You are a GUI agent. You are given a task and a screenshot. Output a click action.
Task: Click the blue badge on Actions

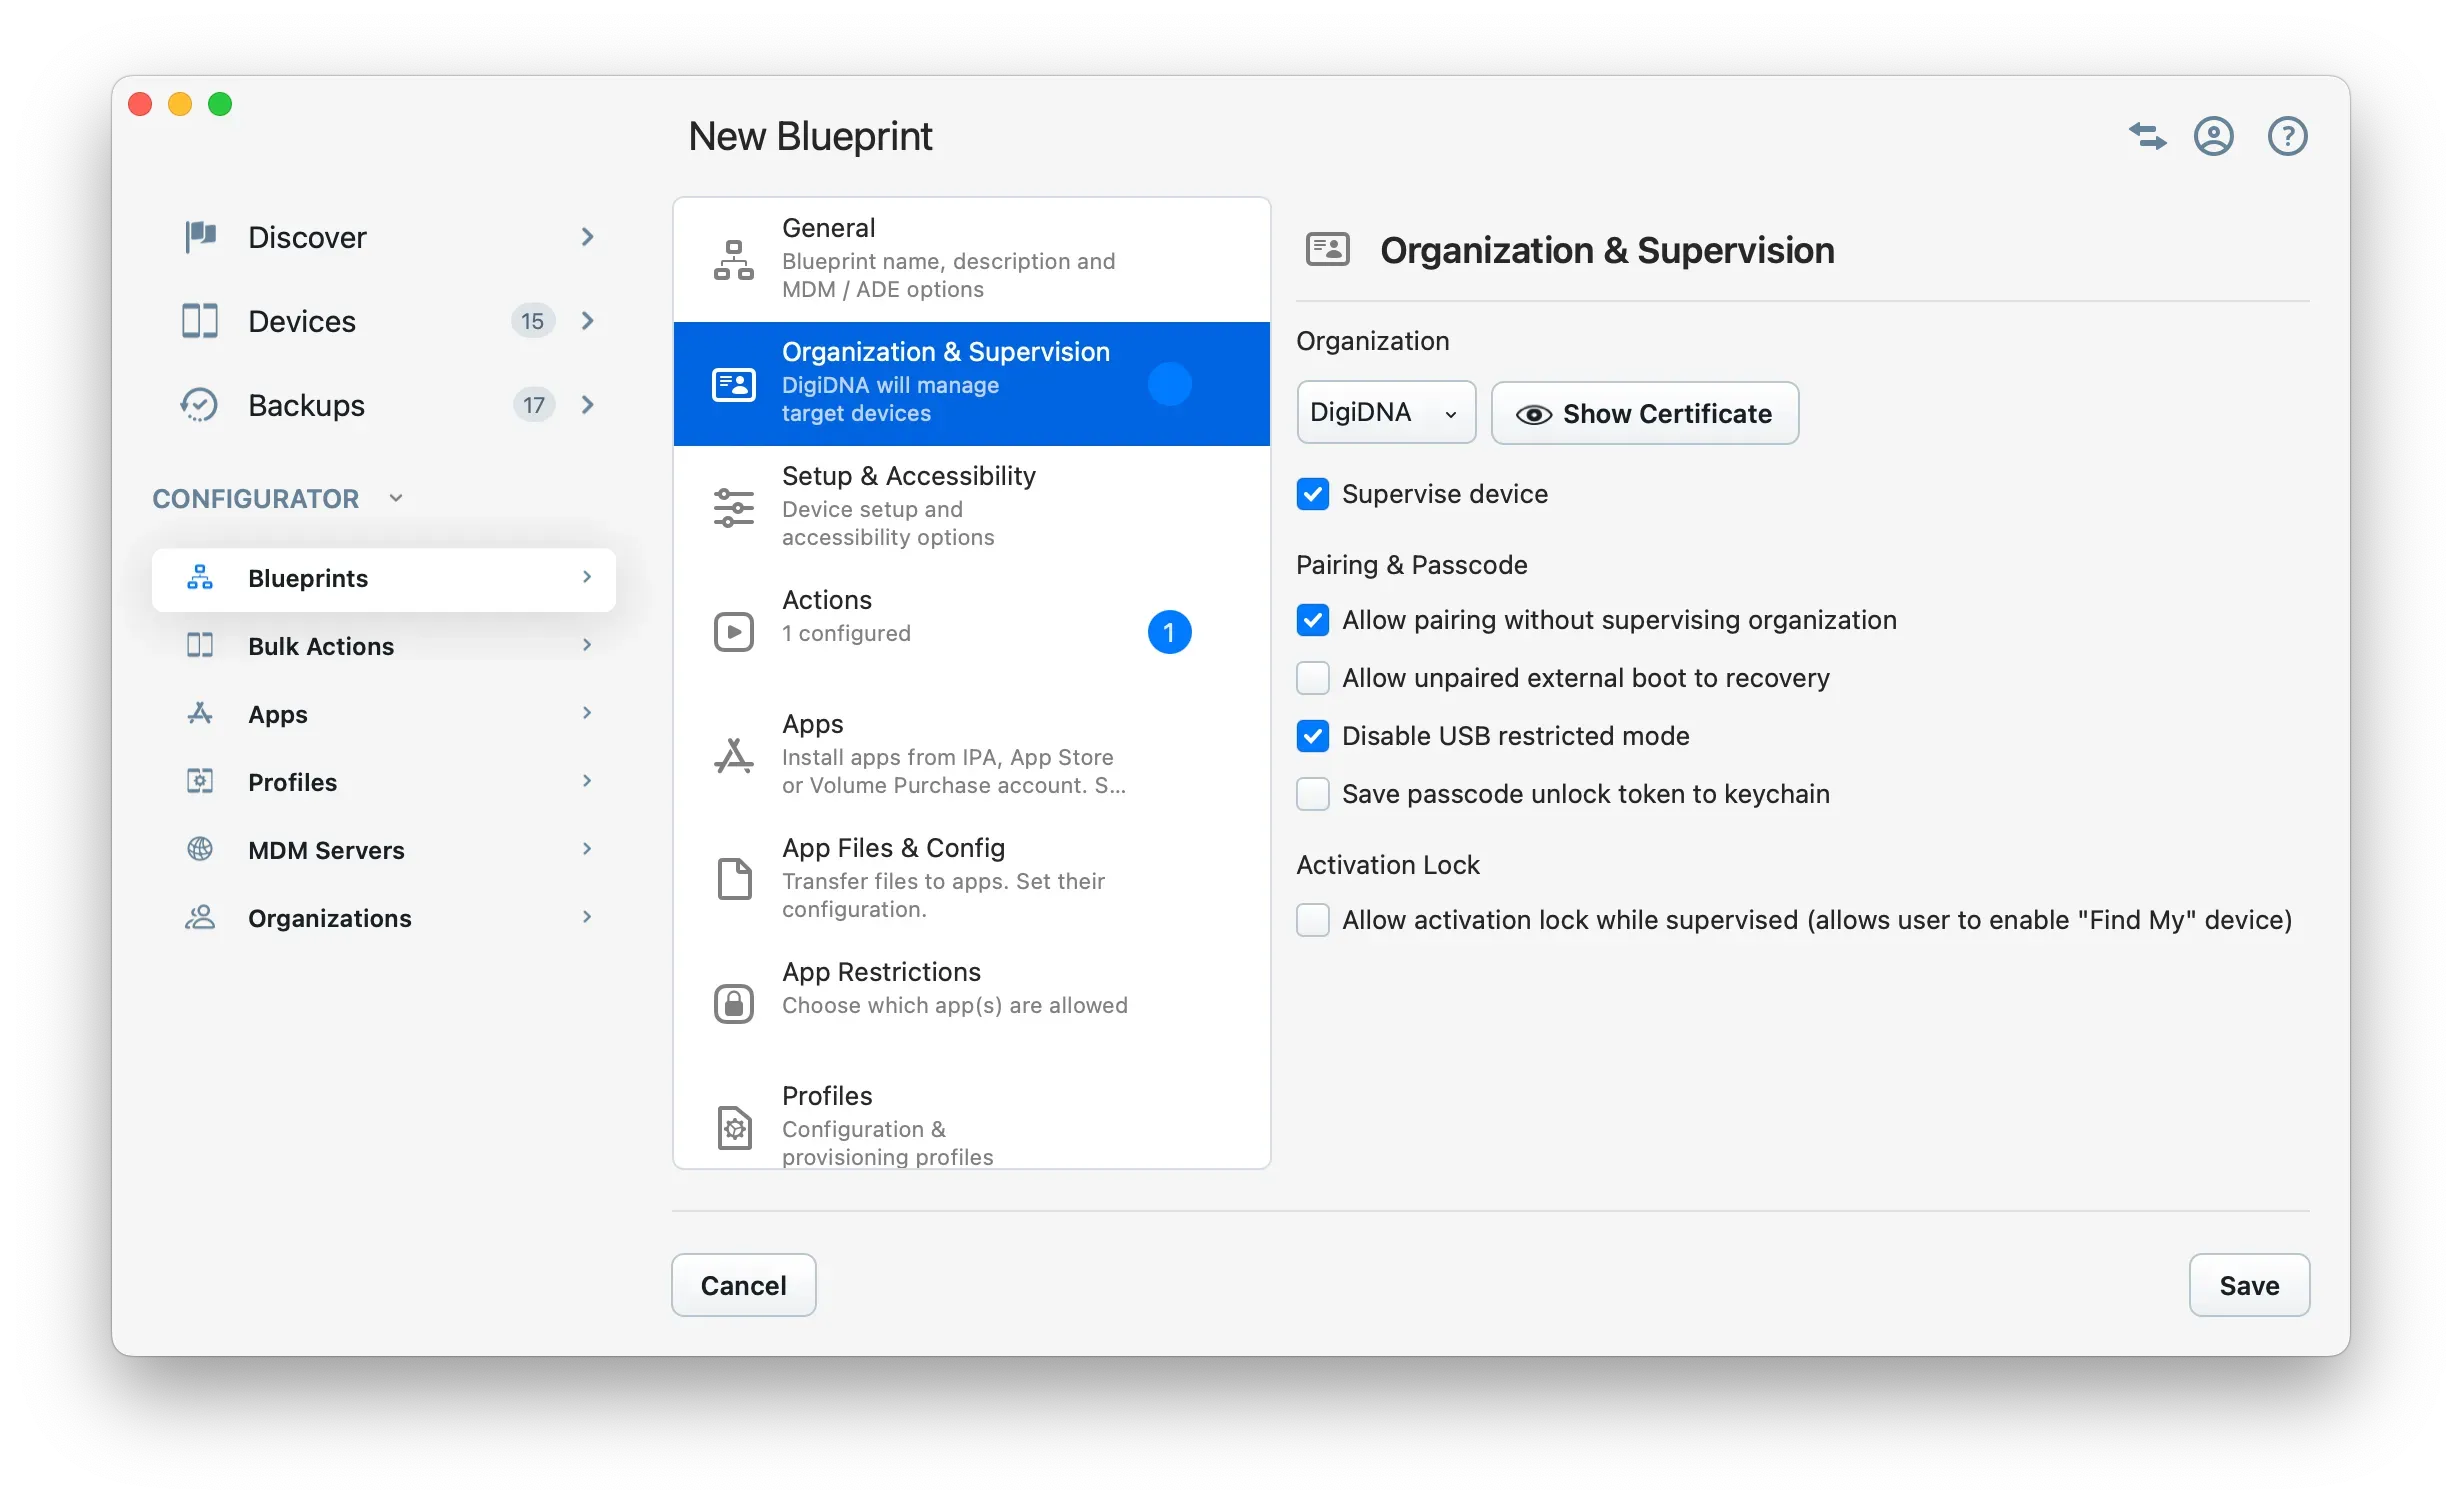coord(1170,631)
